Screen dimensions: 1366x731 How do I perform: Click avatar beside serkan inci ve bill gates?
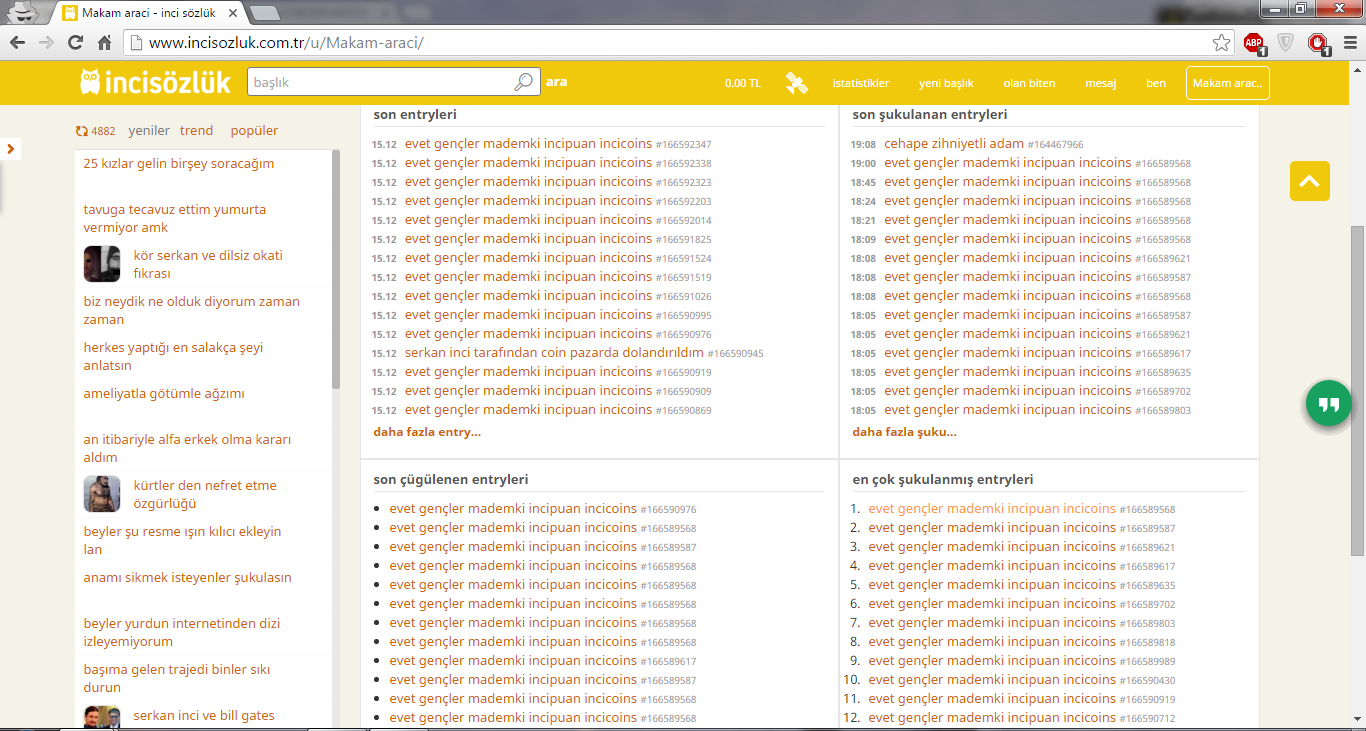pyautogui.click(x=102, y=719)
